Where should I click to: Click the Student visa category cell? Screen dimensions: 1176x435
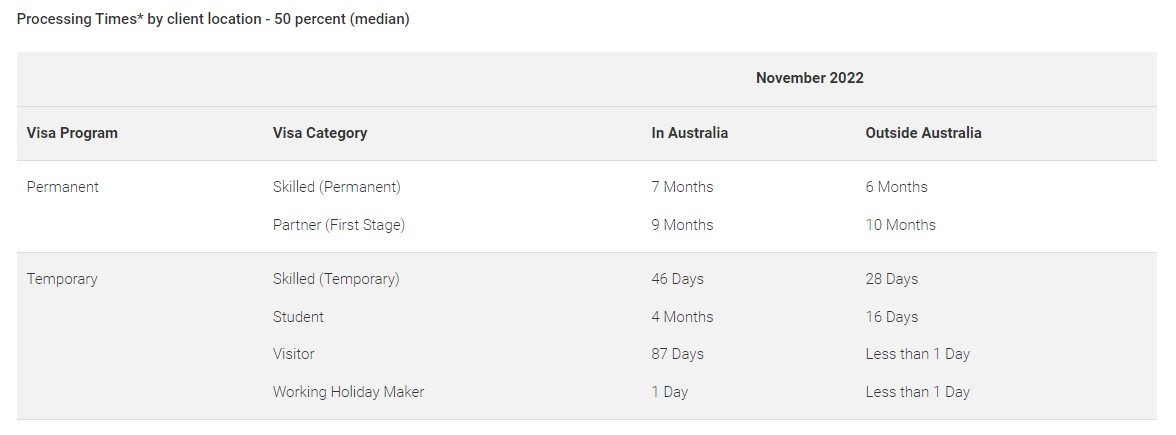click(298, 317)
